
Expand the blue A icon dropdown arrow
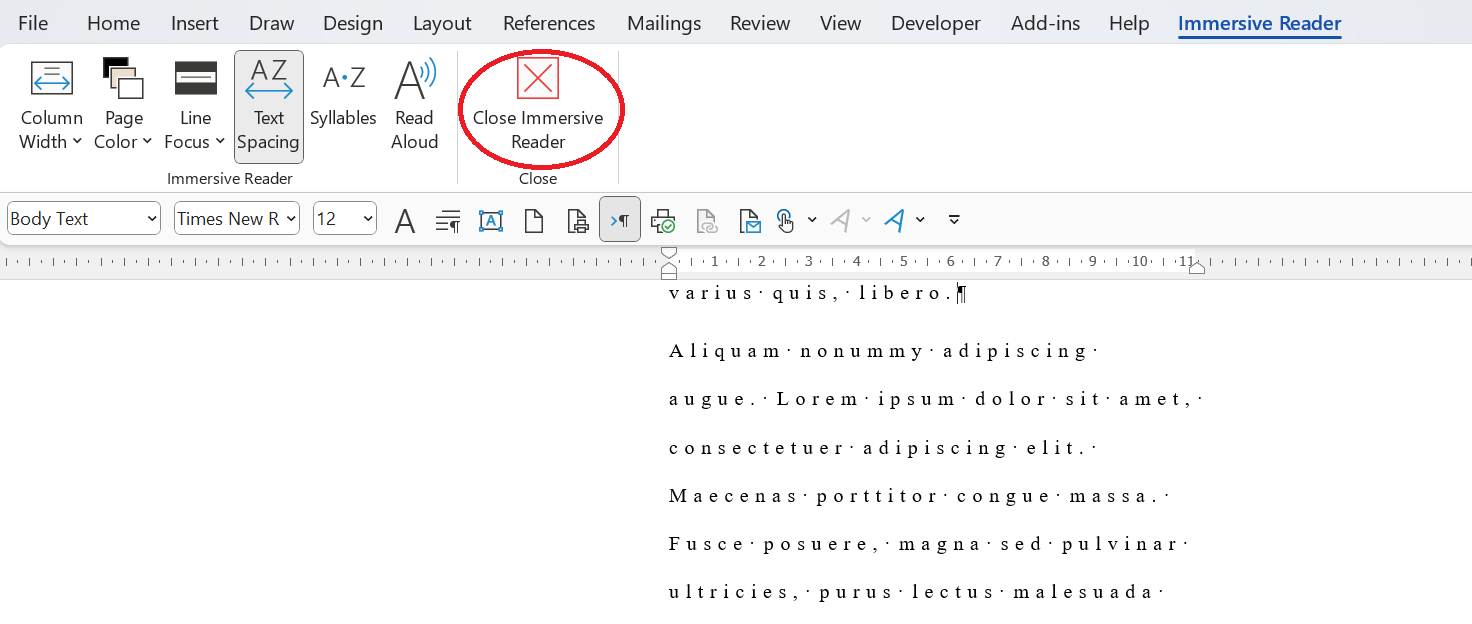click(920, 220)
